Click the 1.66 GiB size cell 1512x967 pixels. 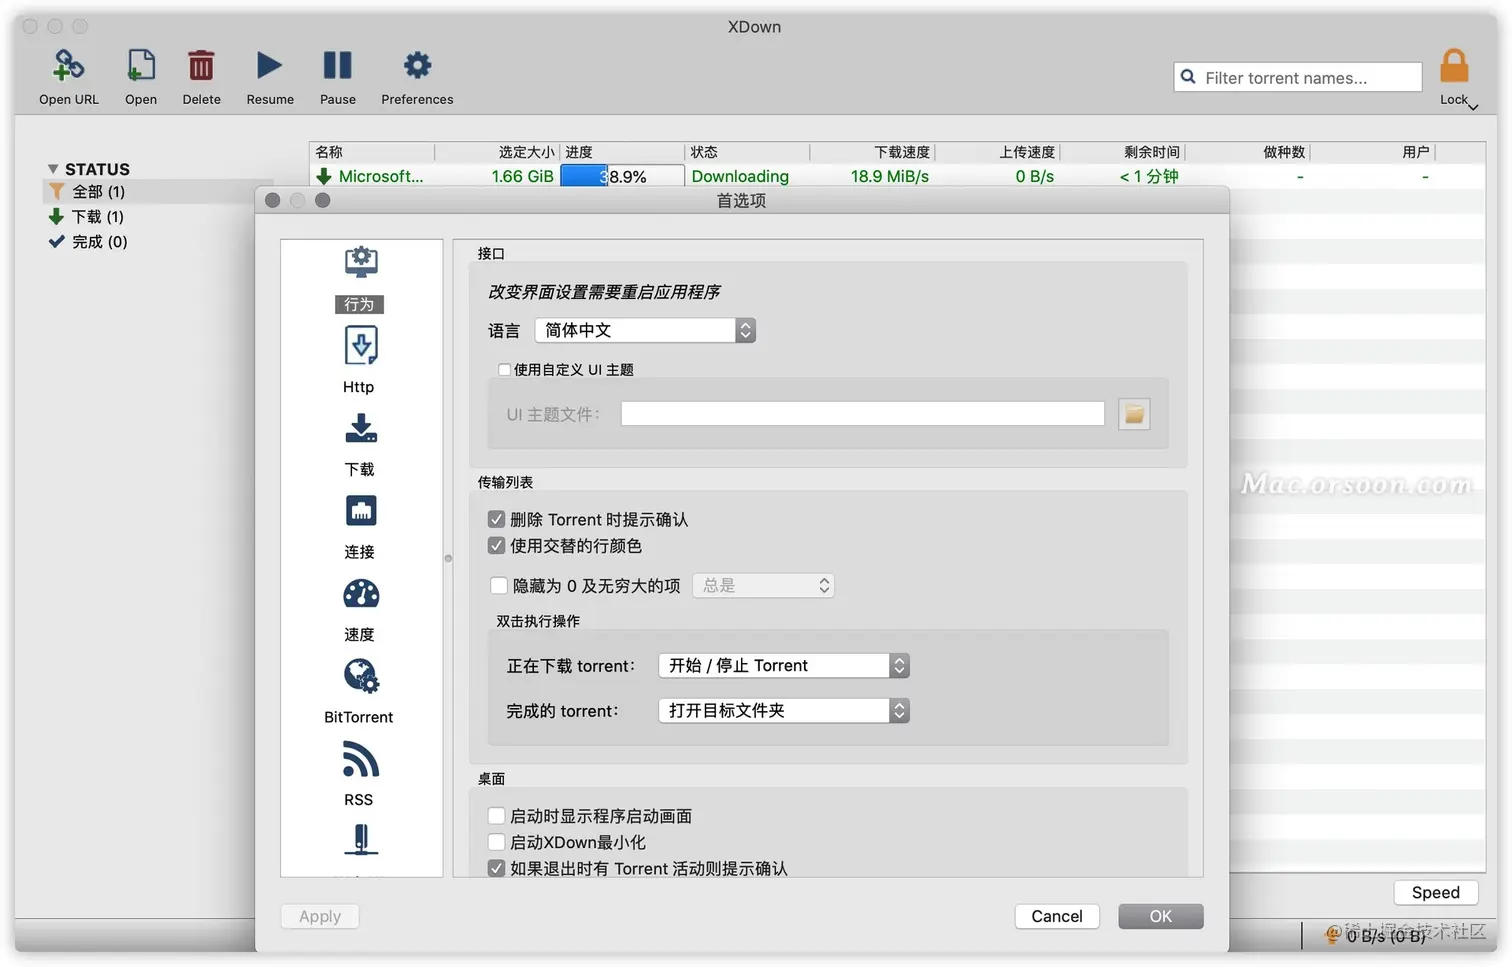pyautogui.click(x=522, y=176)
